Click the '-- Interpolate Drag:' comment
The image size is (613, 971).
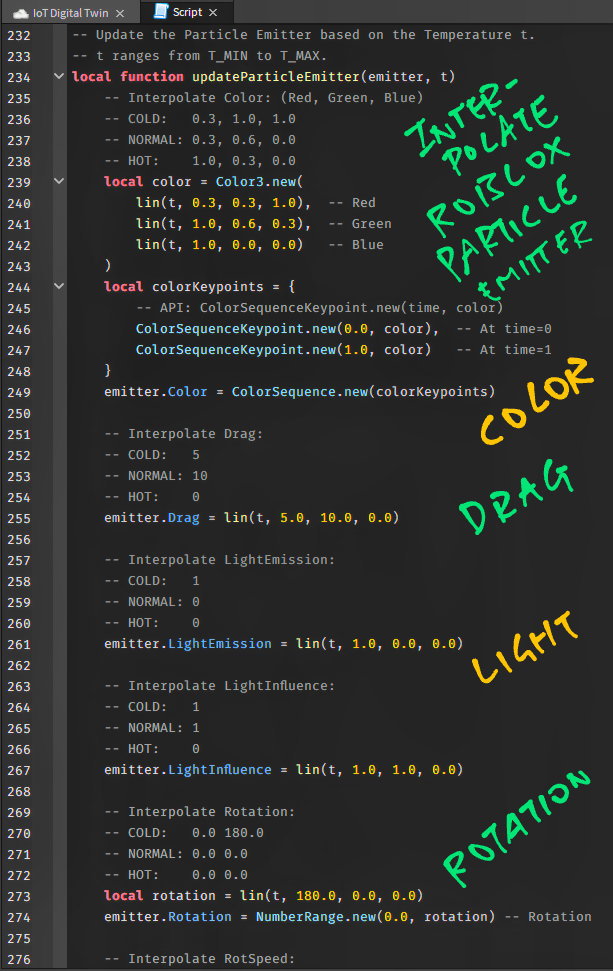(x=184, y=434)
